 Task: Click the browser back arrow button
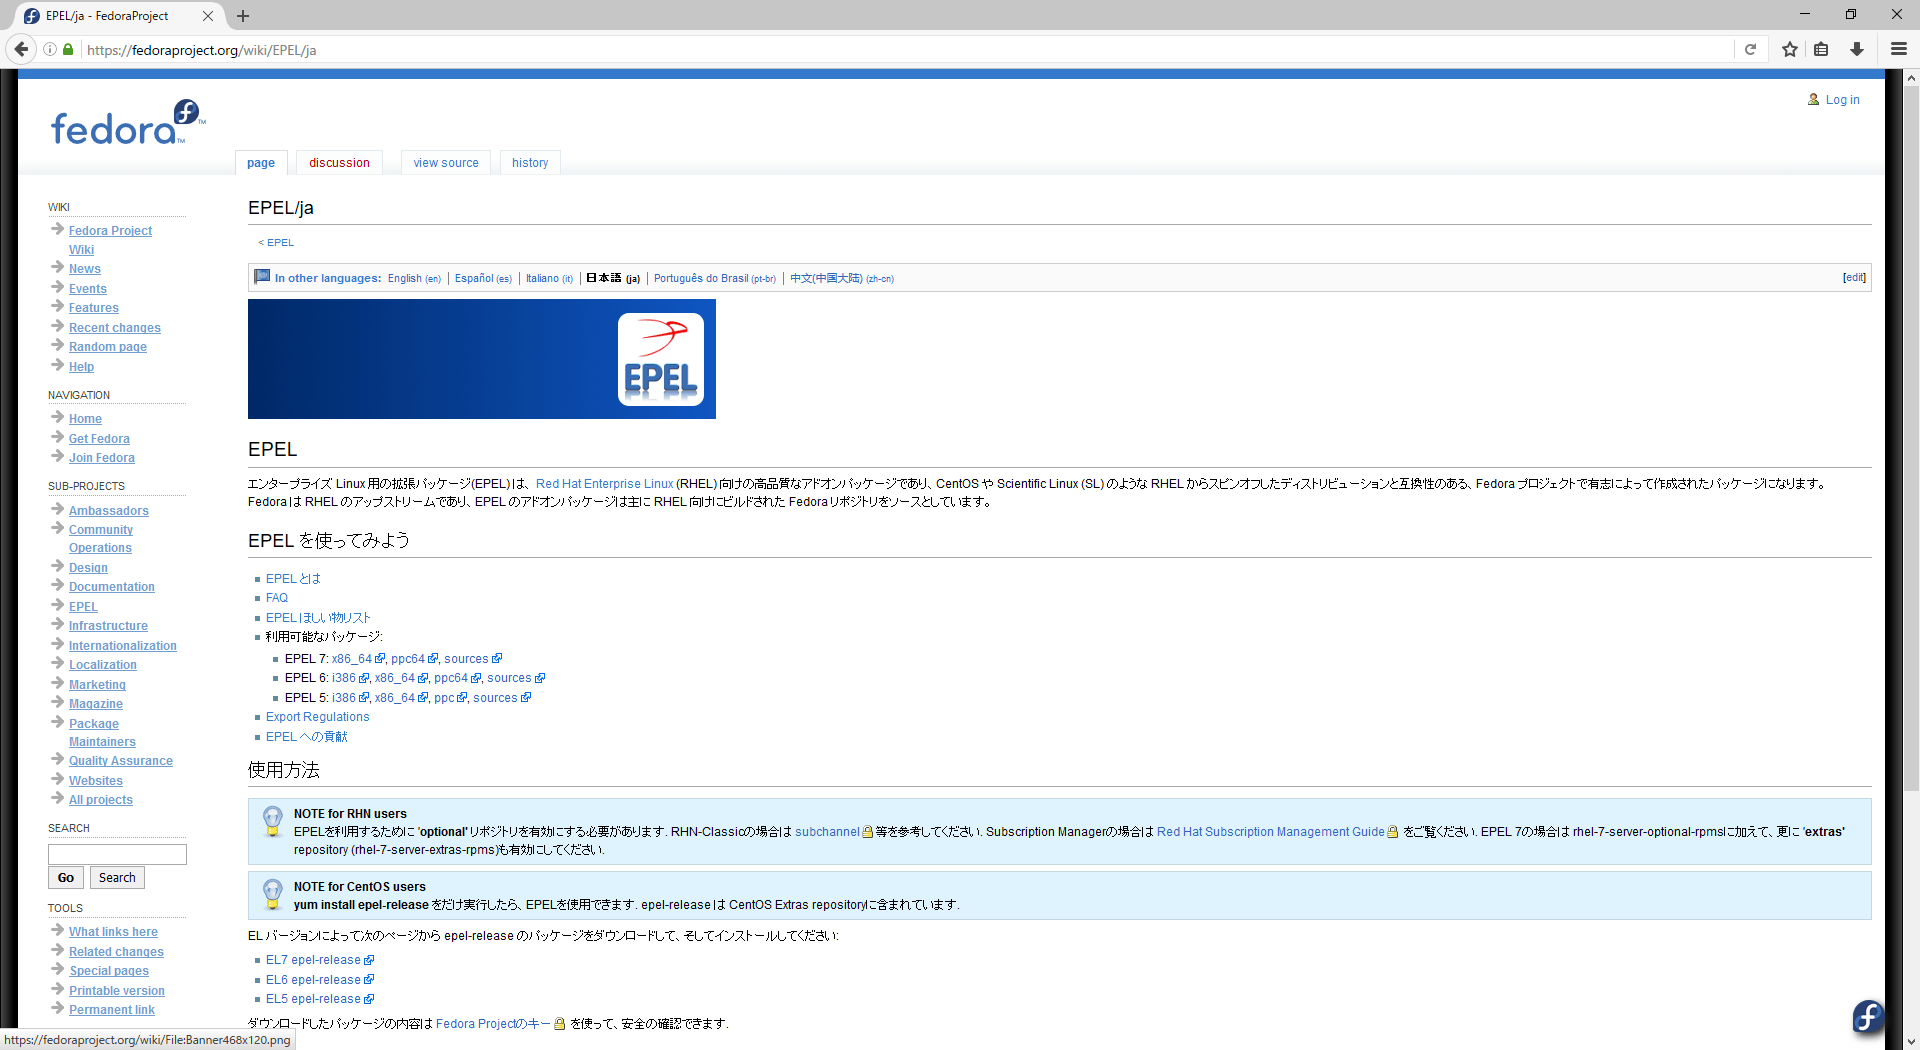21,49
